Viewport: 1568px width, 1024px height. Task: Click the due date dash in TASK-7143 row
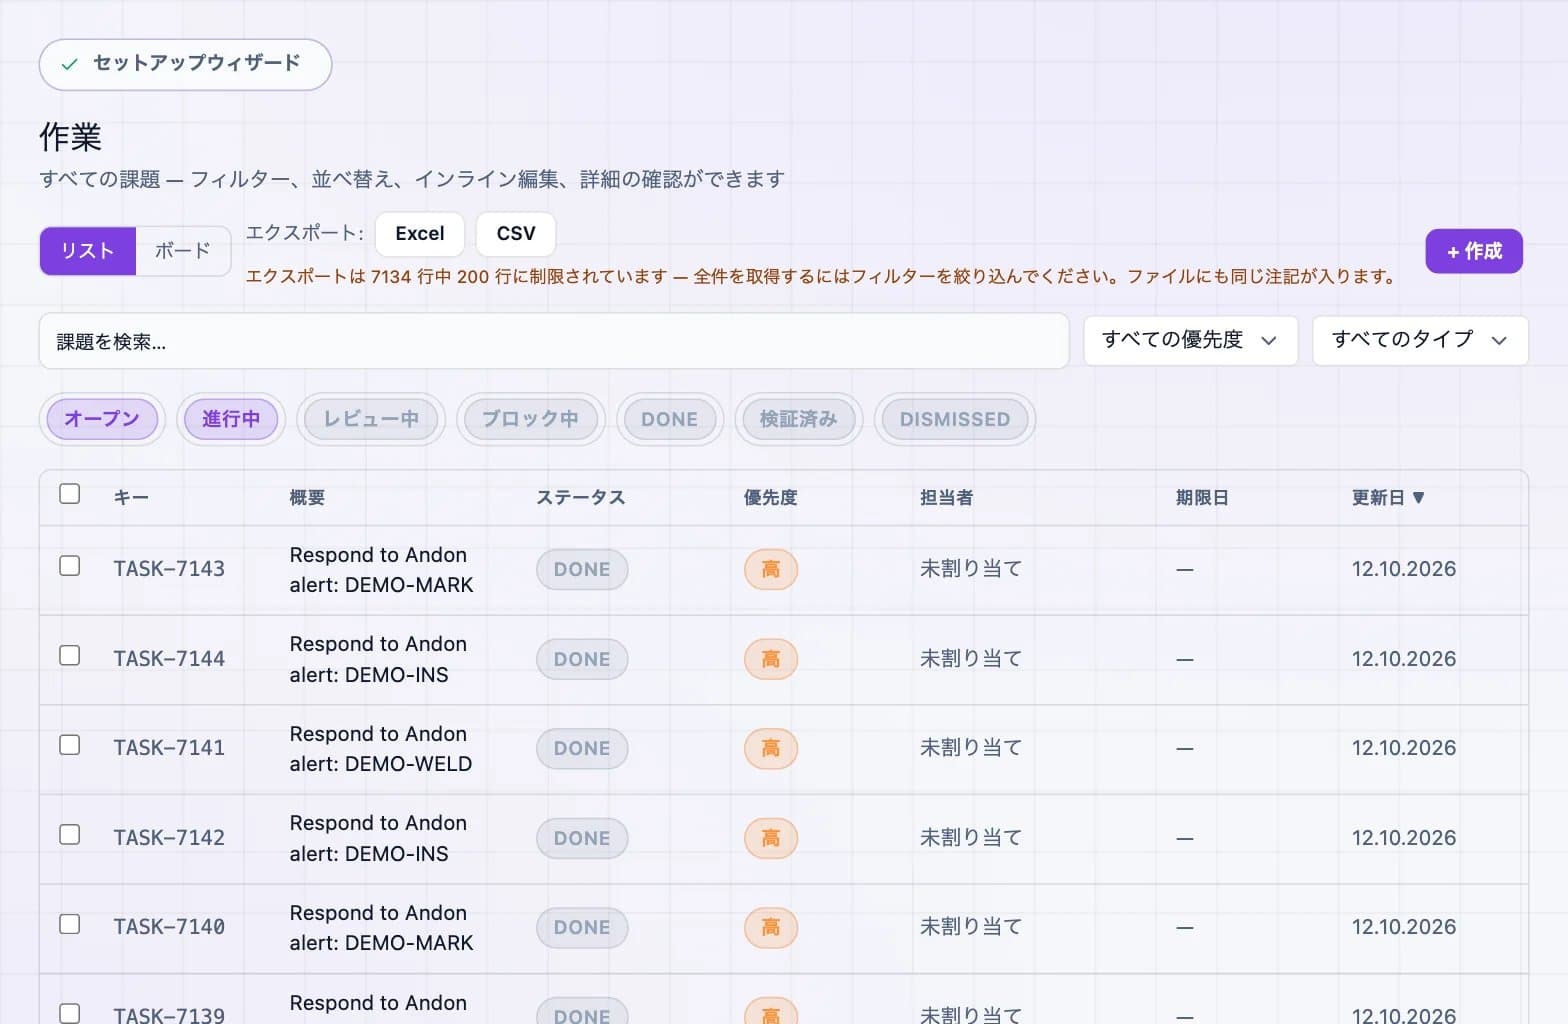pos(1185,570)
